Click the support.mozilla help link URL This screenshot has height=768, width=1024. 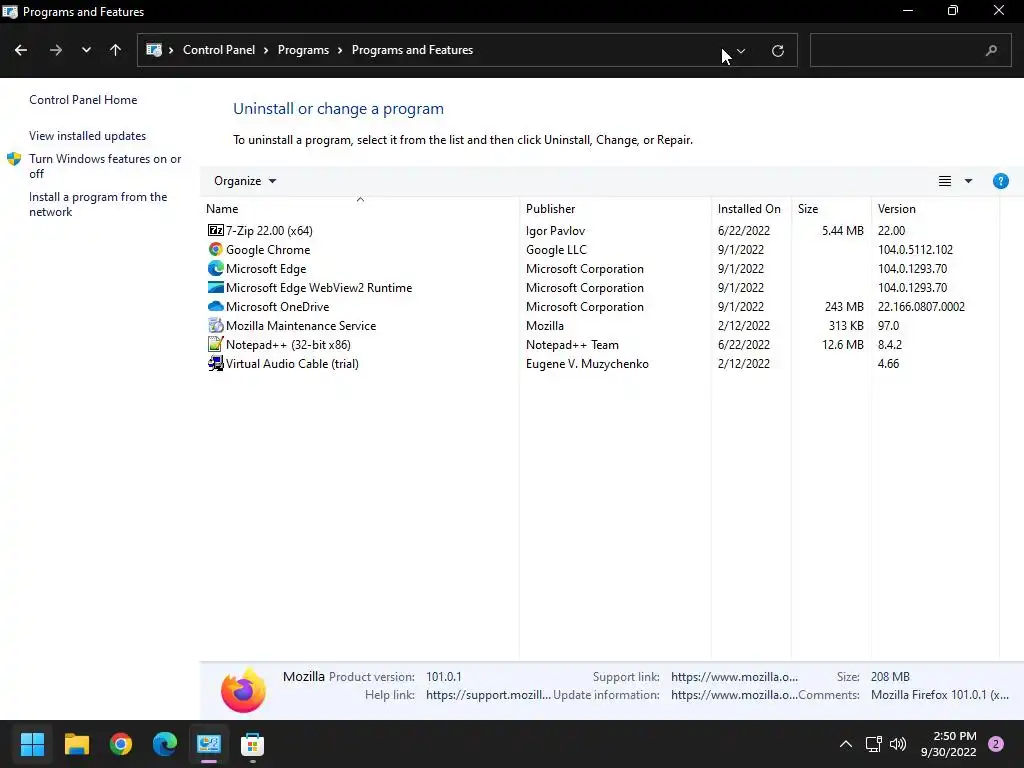[488, 695]
